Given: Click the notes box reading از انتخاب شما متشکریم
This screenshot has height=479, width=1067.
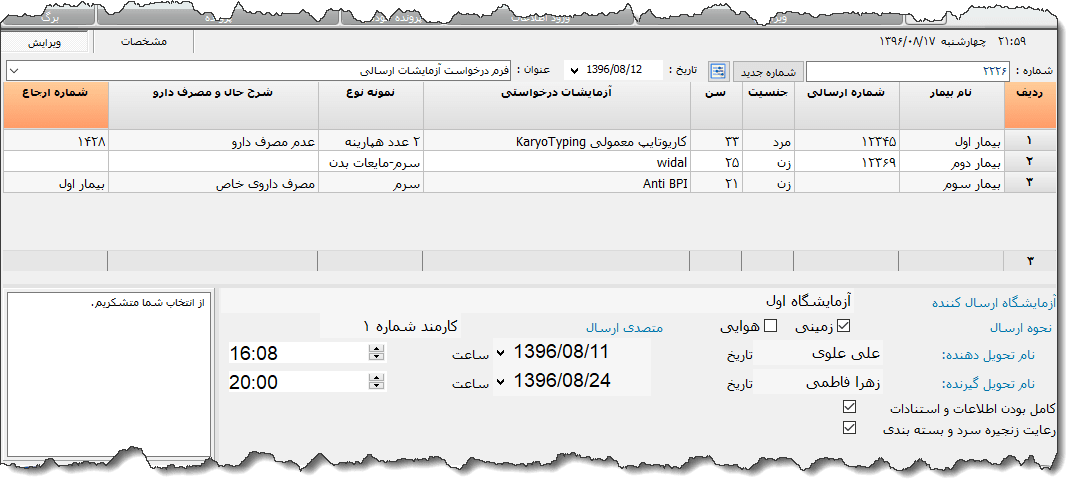Looking at the screenshot, I should point(108,374).
